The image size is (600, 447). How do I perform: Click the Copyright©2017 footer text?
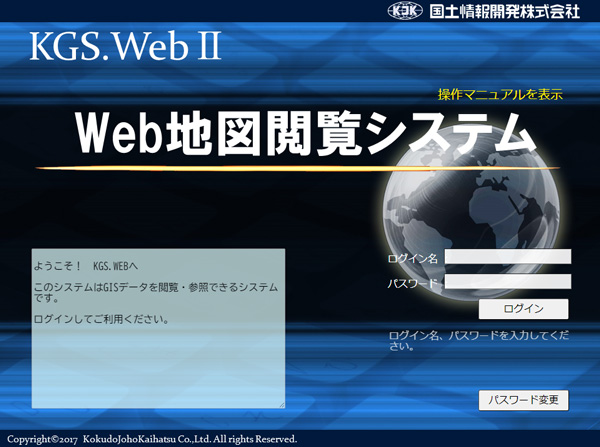[x=152, y=439]
